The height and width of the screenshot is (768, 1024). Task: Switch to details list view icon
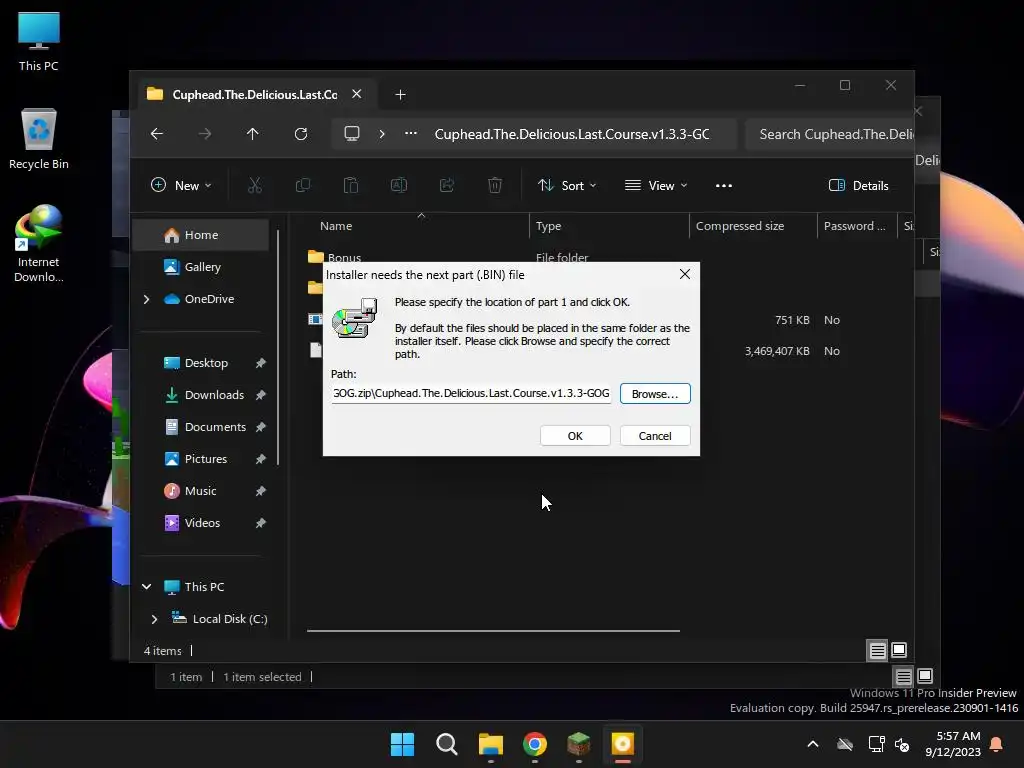pyautogui.click(x=877, y=650)
